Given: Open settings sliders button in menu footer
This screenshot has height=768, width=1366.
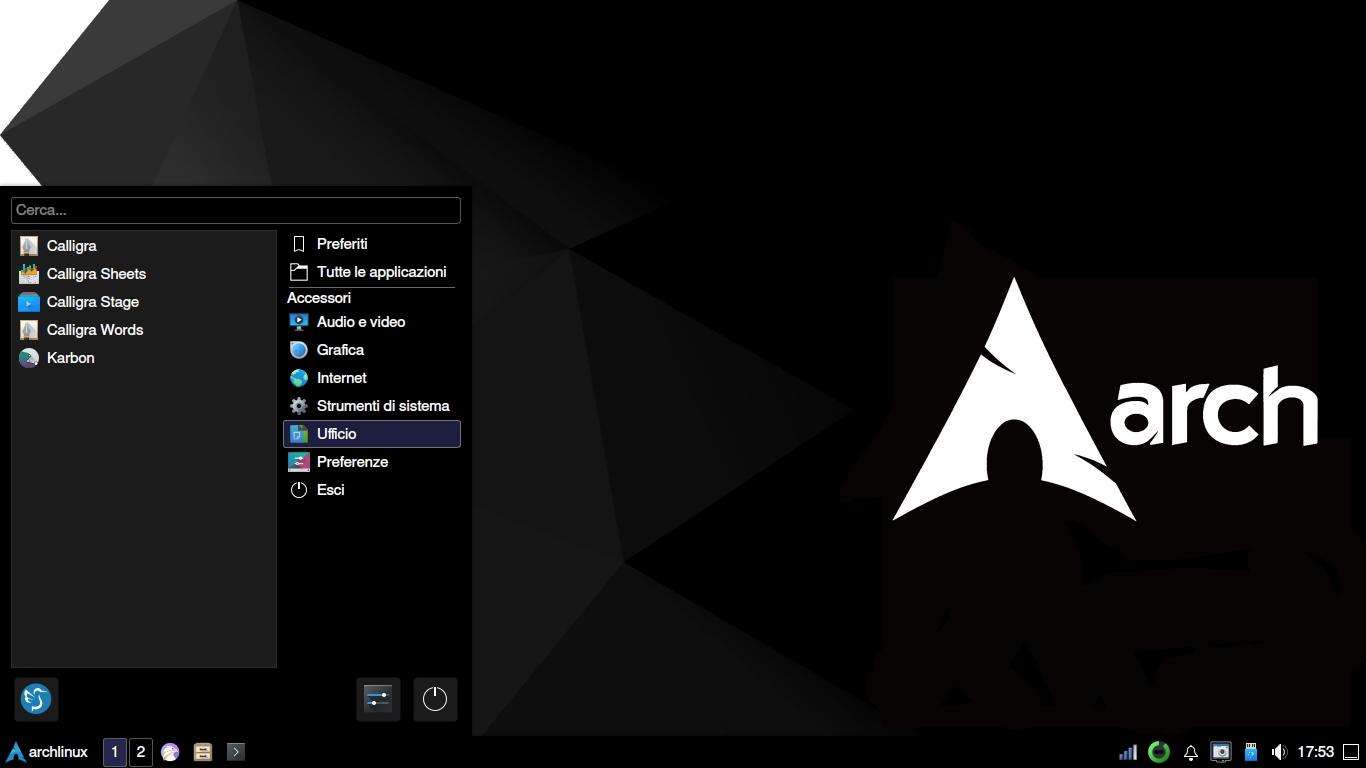Looking at the screenshot, I should click(378, 699).
